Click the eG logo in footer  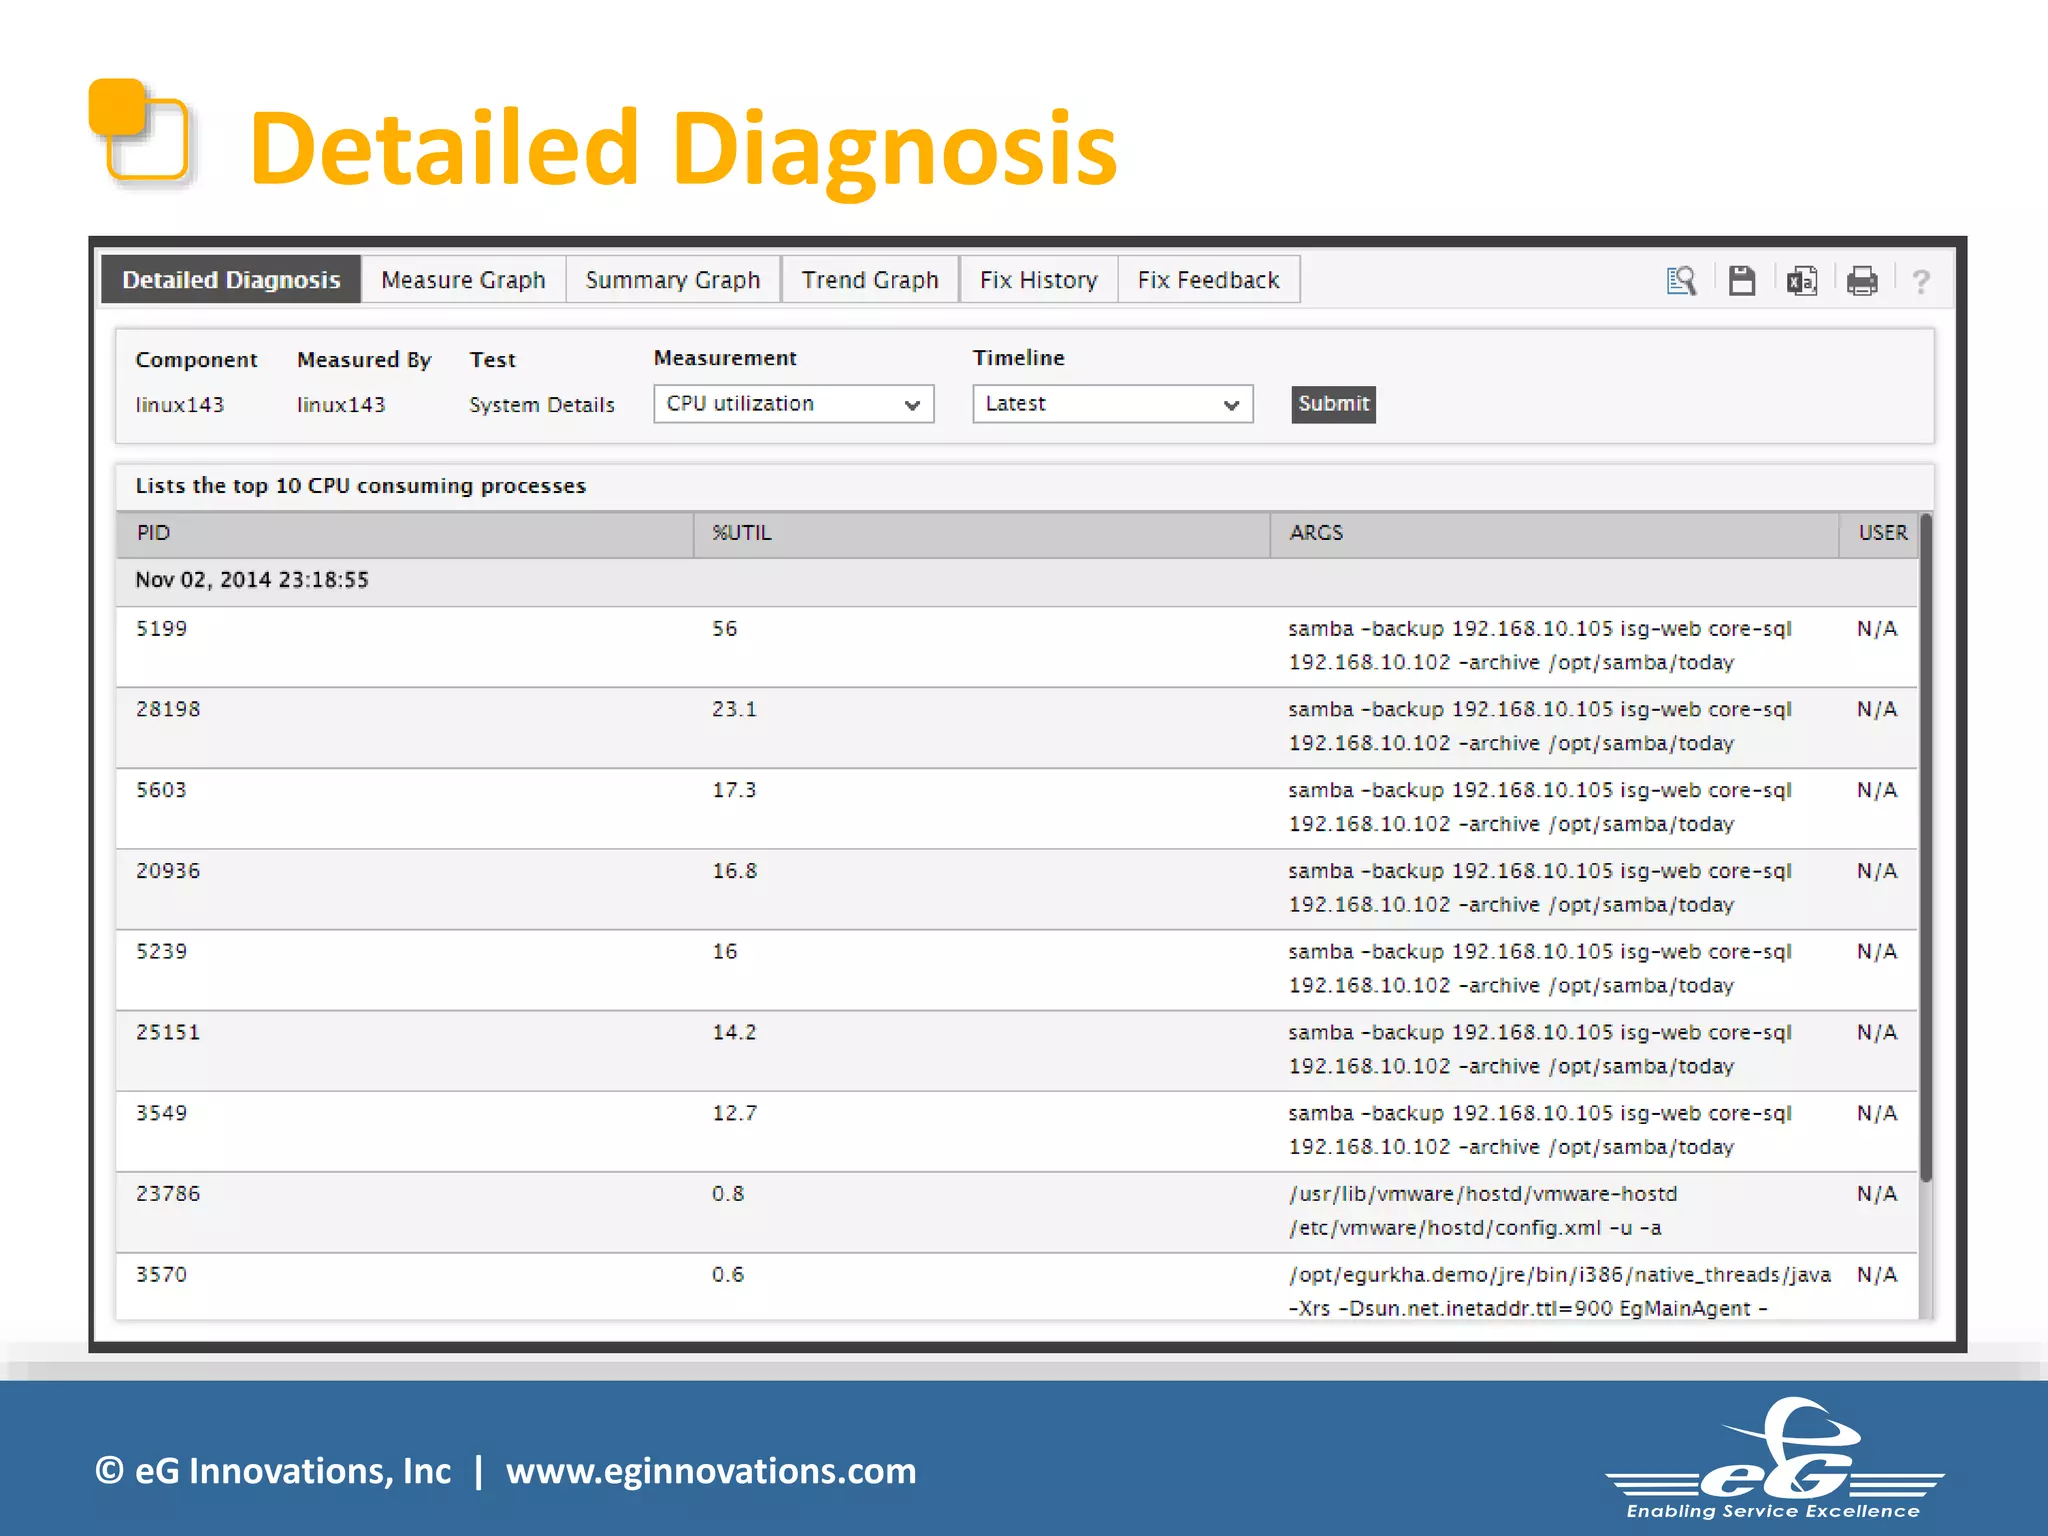coord(1774,1459)
